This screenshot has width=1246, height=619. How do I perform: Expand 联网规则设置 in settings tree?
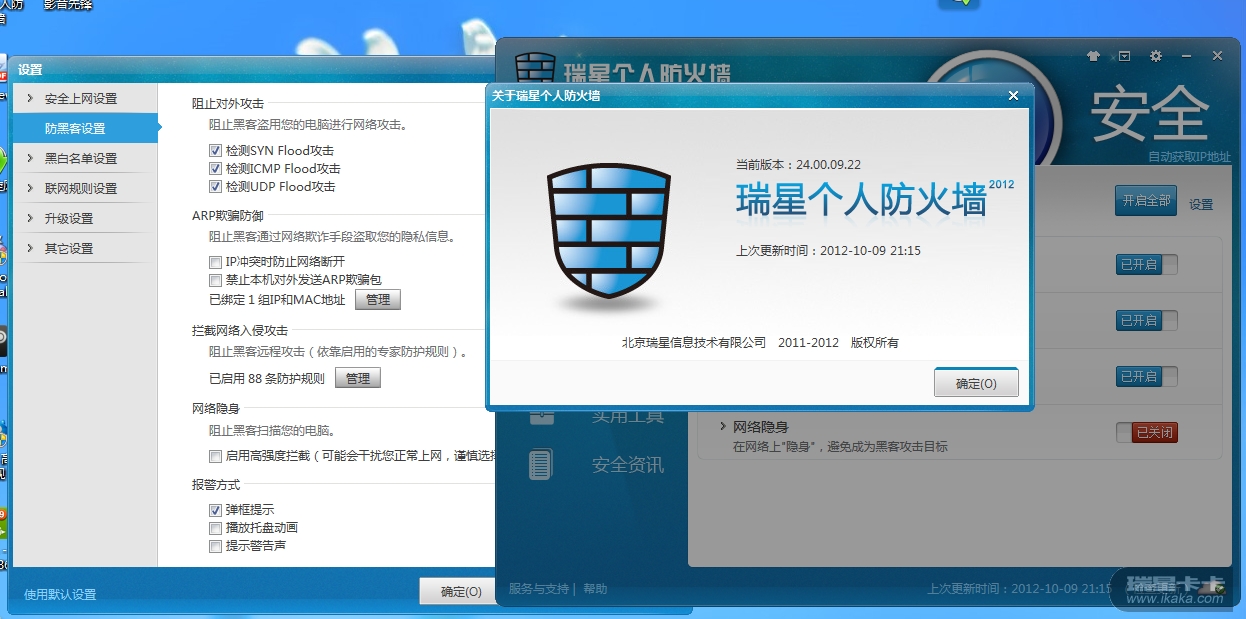[x=30, y=188]
